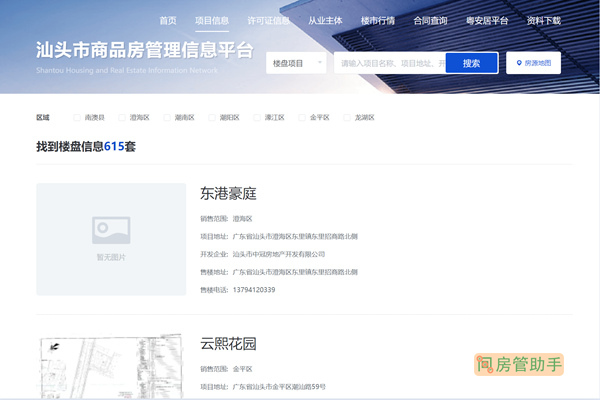
Task: Click developer name 汕头市中冠房地产开发有限公司
Action: pyautogui.click(x=279, y=254)
